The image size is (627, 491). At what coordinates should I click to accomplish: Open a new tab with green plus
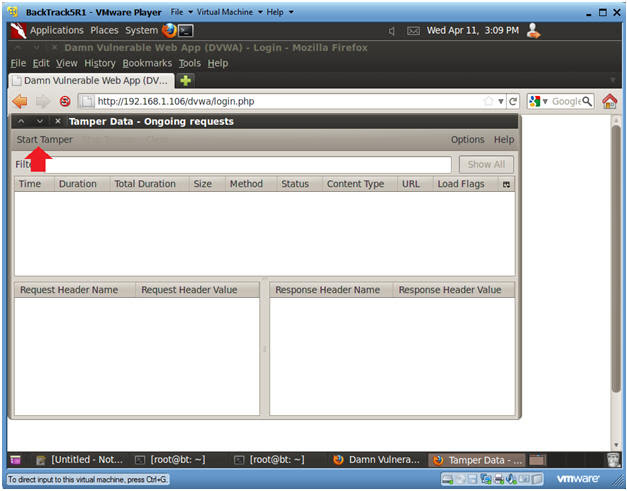point(185,81)
